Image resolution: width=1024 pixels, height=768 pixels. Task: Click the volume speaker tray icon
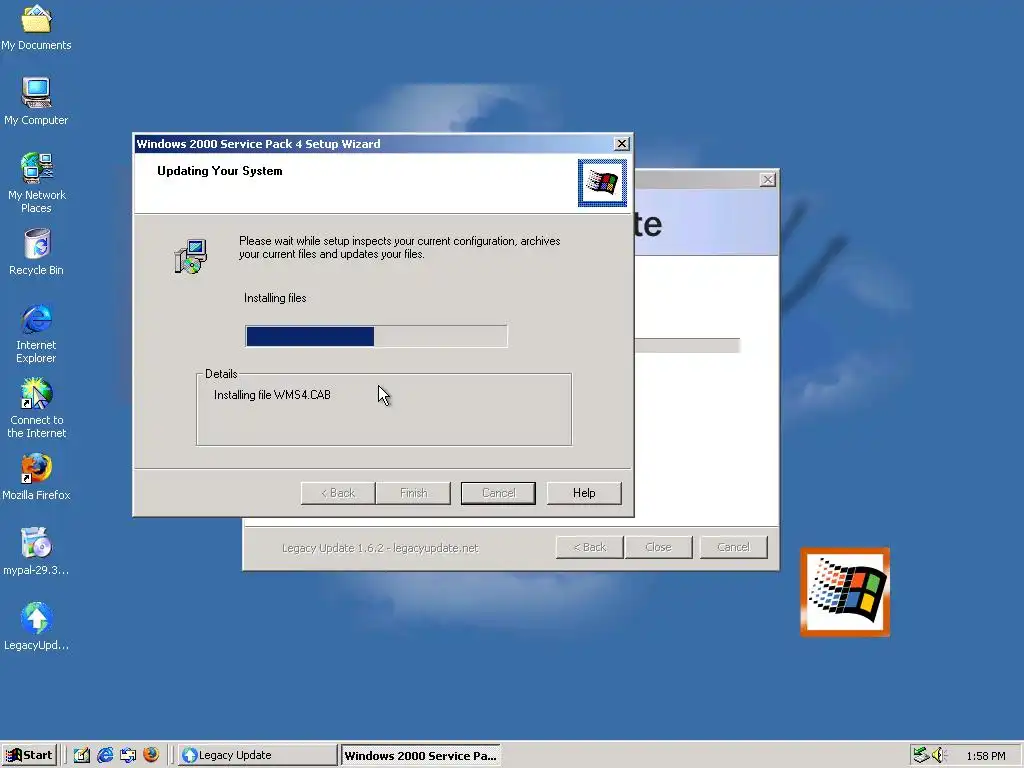(939, 755)
